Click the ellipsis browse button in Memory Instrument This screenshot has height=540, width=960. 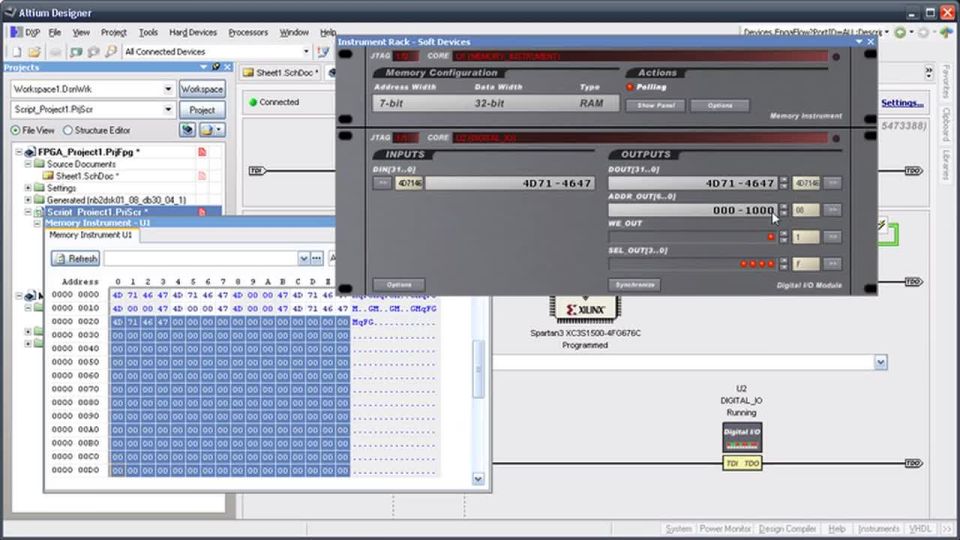click(x=317, y=258)
